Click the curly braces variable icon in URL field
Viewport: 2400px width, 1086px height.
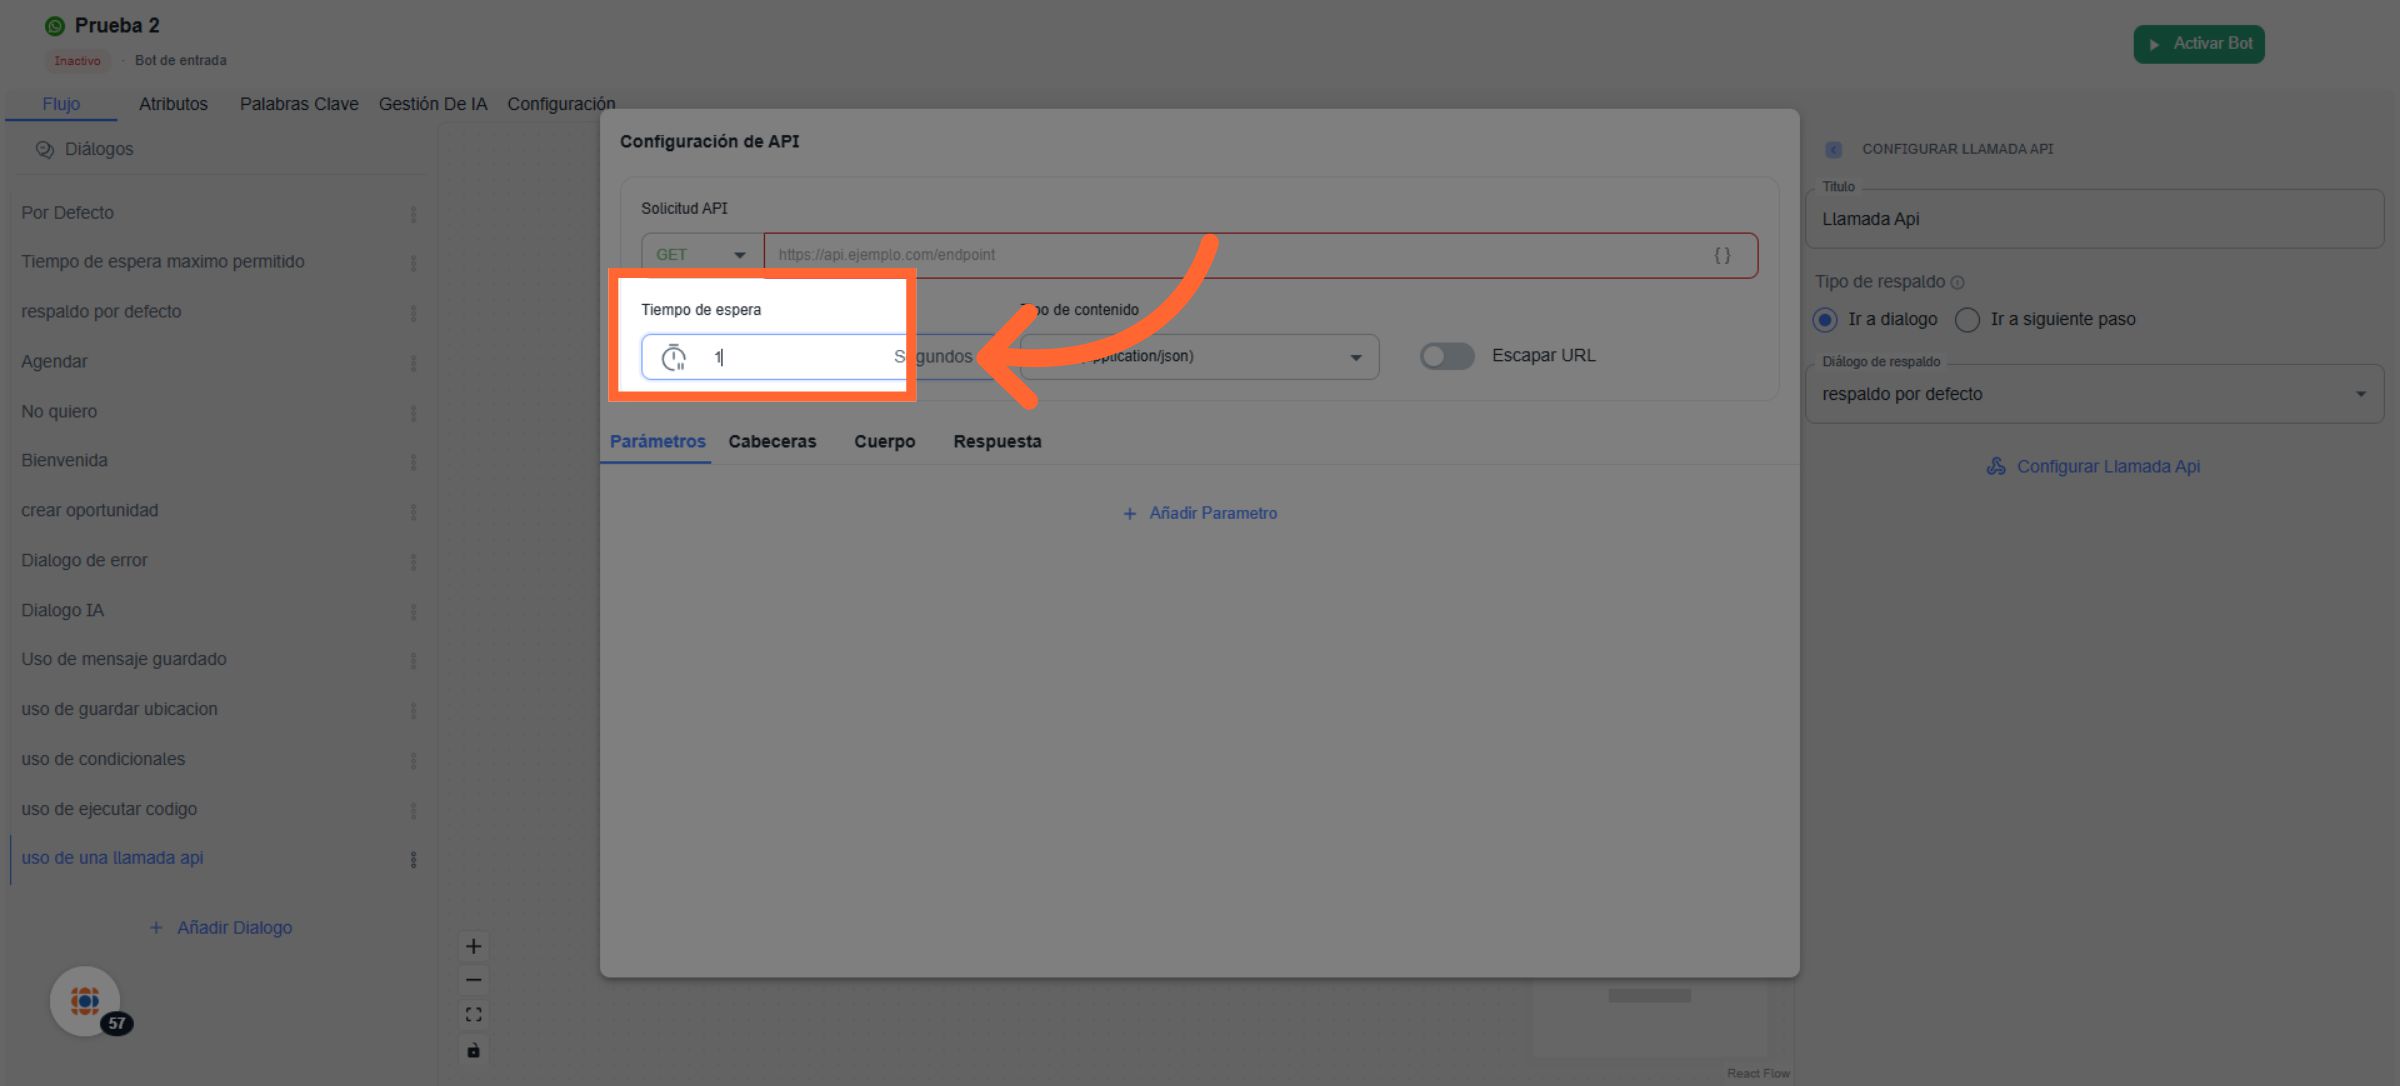[1722, 255]
